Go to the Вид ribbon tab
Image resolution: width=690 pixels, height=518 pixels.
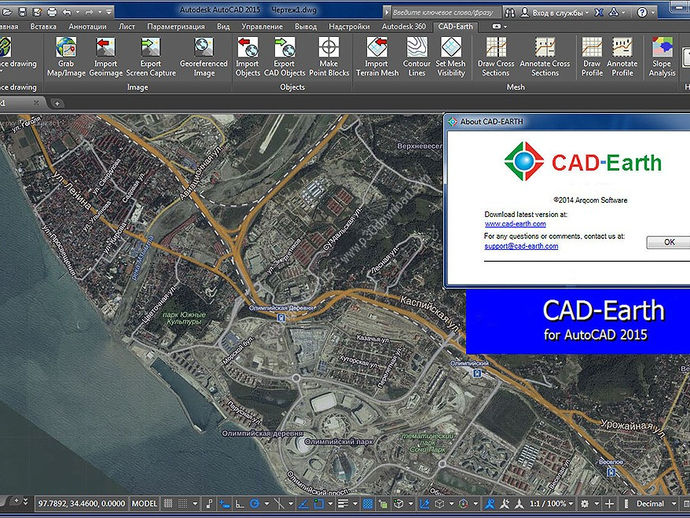[x=223, y=26]
